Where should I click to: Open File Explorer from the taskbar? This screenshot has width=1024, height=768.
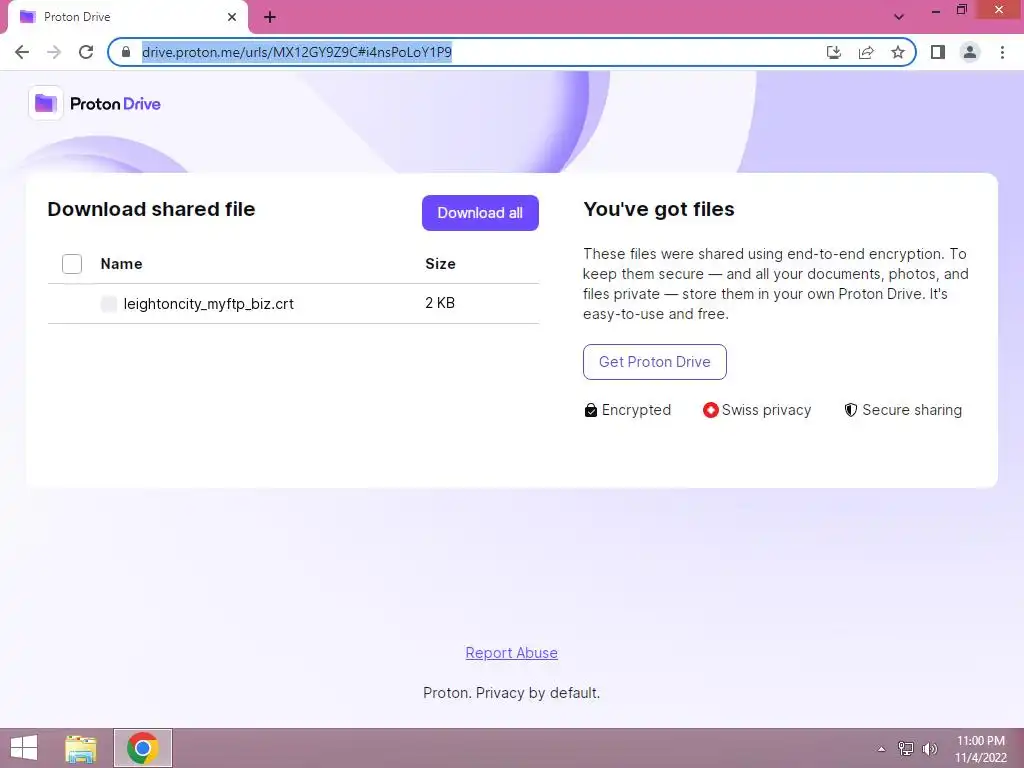click(81, 748)
